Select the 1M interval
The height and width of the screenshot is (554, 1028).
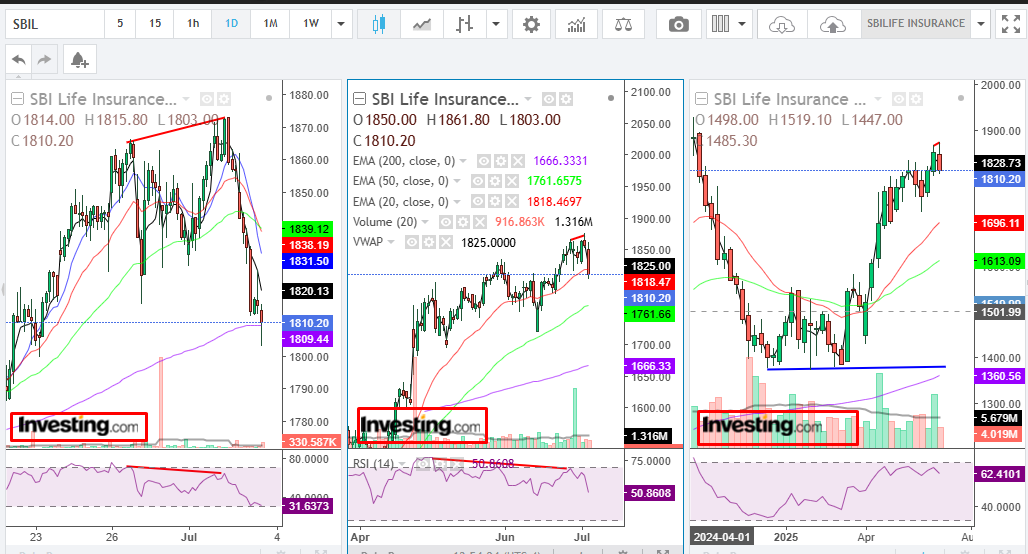click(x=270, y=24)
